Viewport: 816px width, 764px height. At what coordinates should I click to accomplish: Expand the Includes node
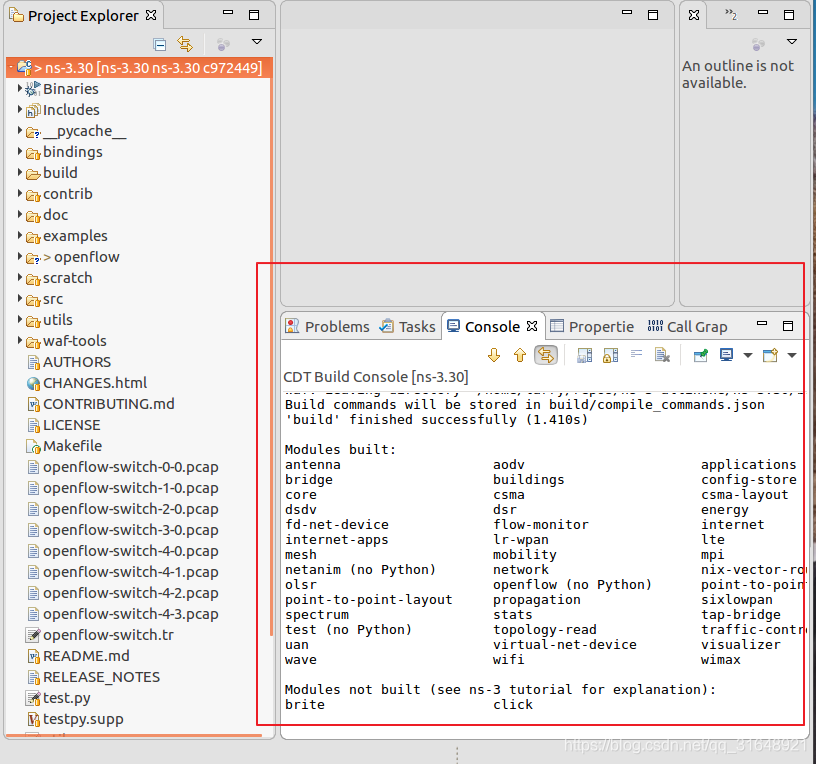pos(20,109)
